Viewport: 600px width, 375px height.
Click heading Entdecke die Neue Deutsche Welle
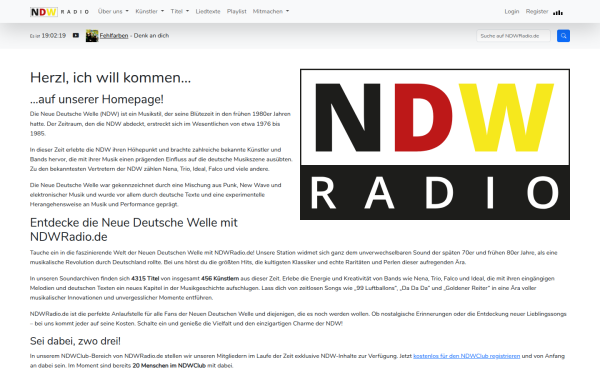coord(134,230)
